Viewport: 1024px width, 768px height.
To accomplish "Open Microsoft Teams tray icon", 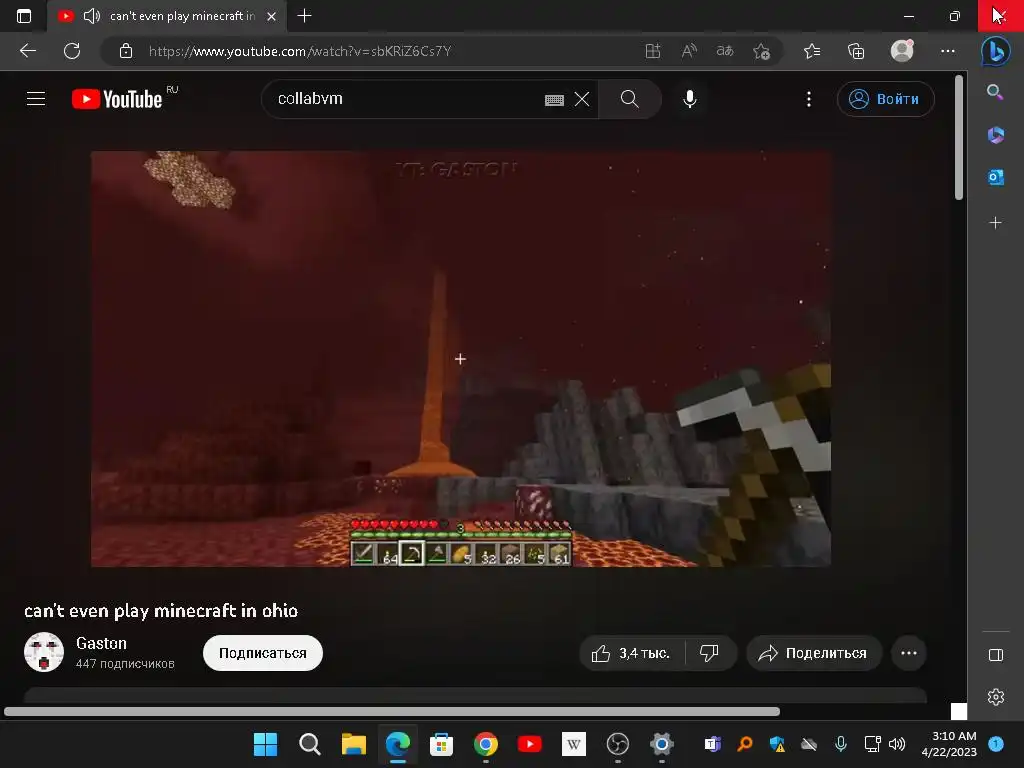I will (712, 744).
